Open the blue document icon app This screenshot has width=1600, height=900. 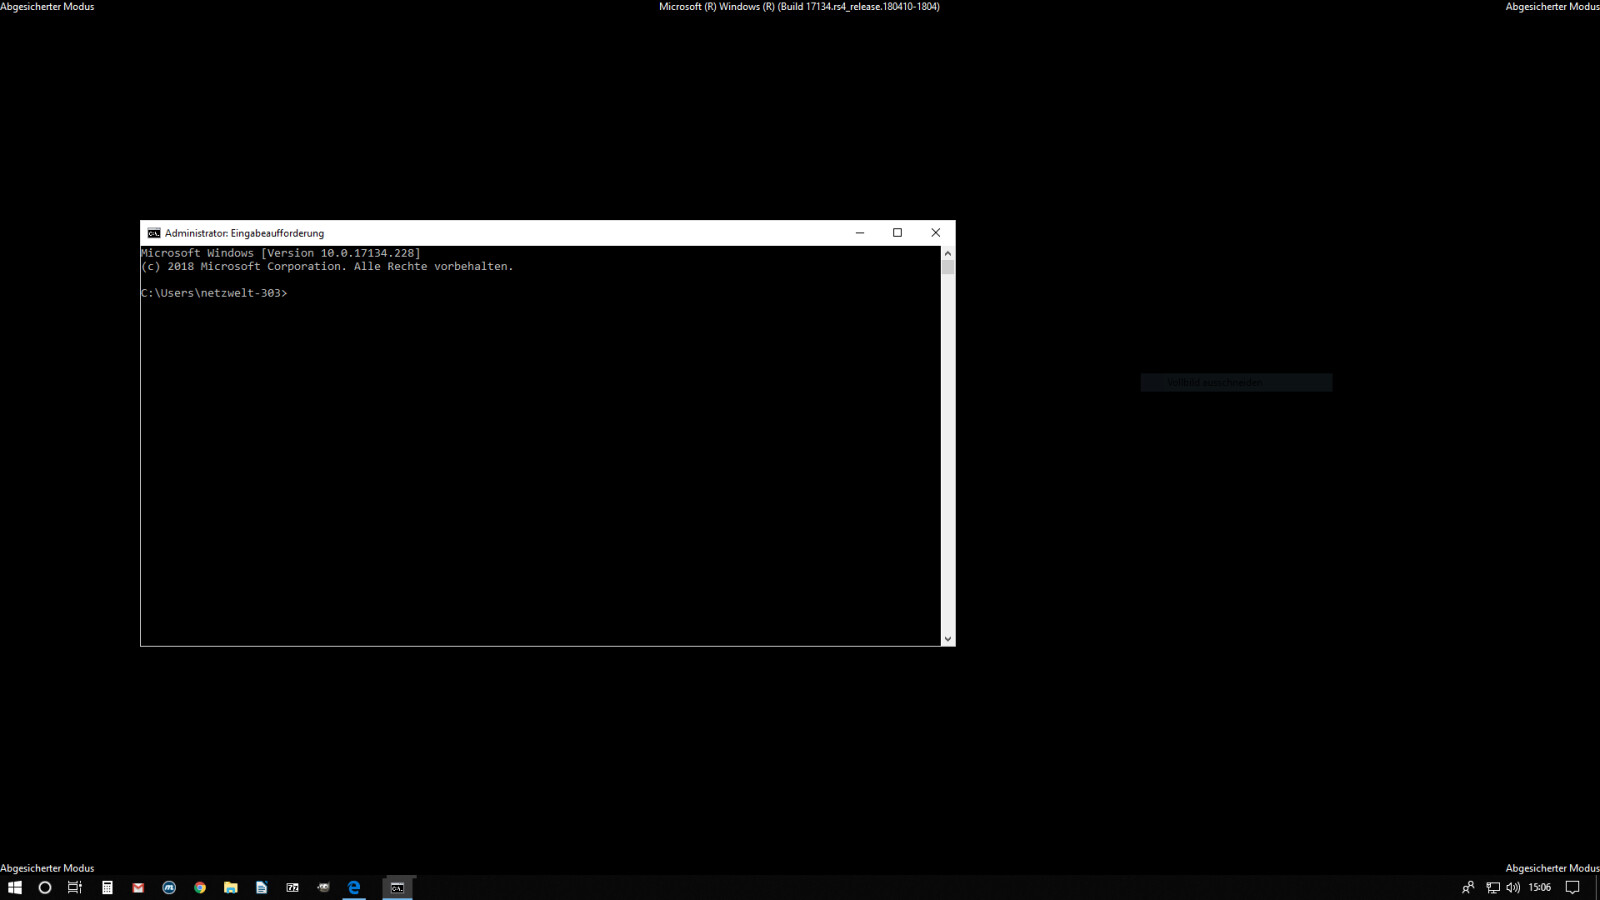coord(262,887)
